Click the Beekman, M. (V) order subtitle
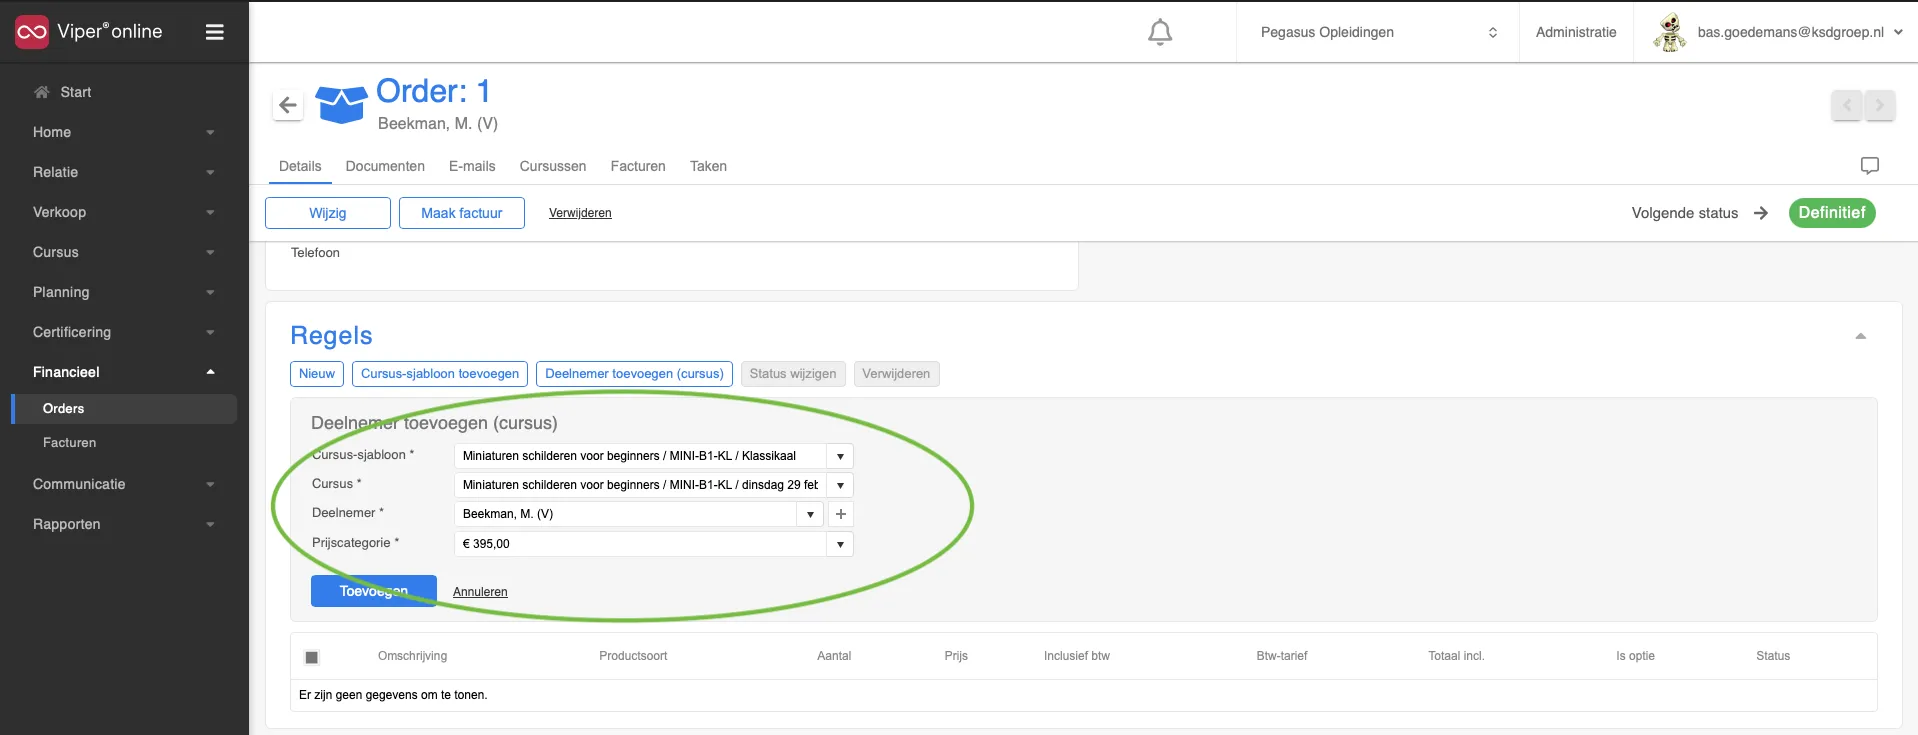This screenshot has width=1918, height=735. 438,124
